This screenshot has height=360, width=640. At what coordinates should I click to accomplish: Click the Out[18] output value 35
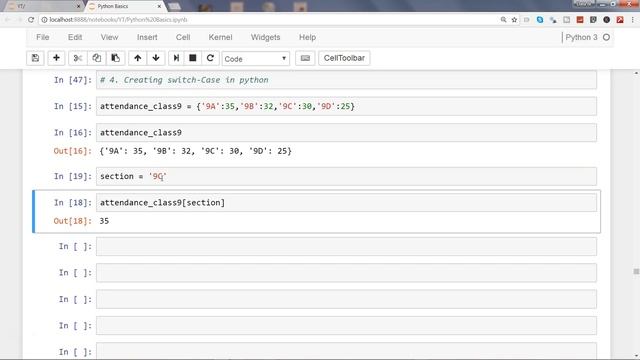(104, 221)
